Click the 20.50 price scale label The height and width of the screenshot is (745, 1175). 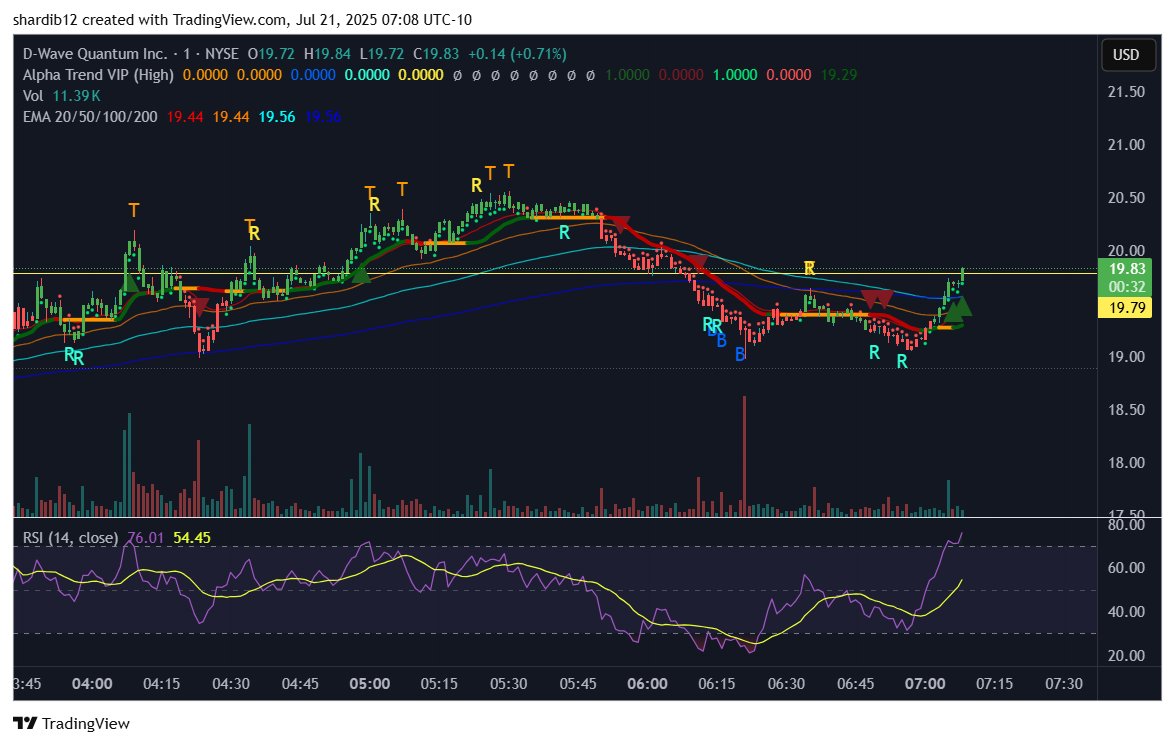point(1126,198)
